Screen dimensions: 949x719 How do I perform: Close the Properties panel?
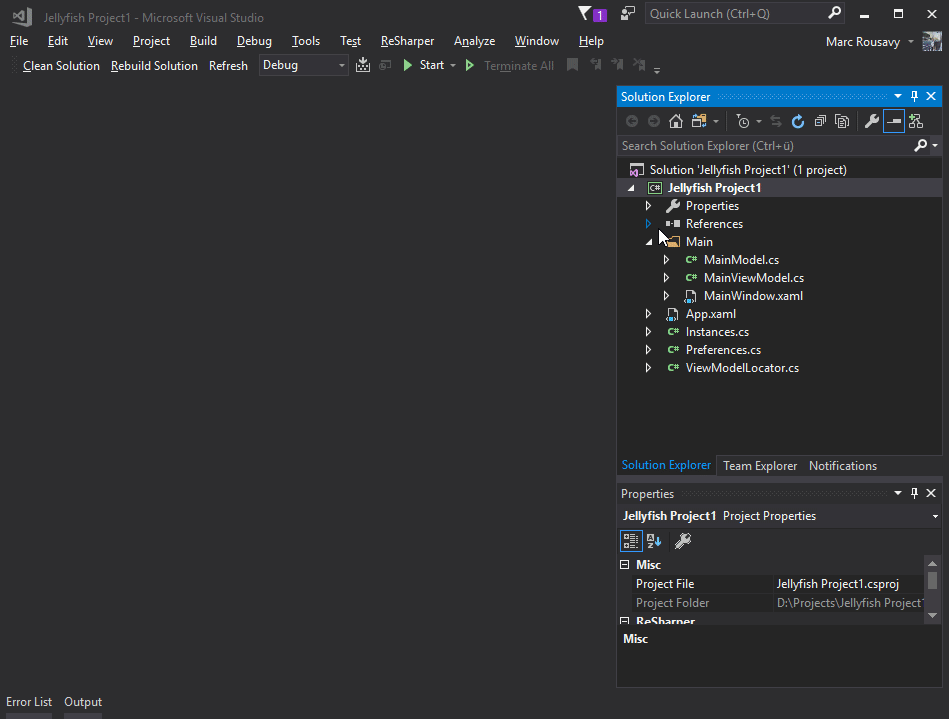point(931,493)
